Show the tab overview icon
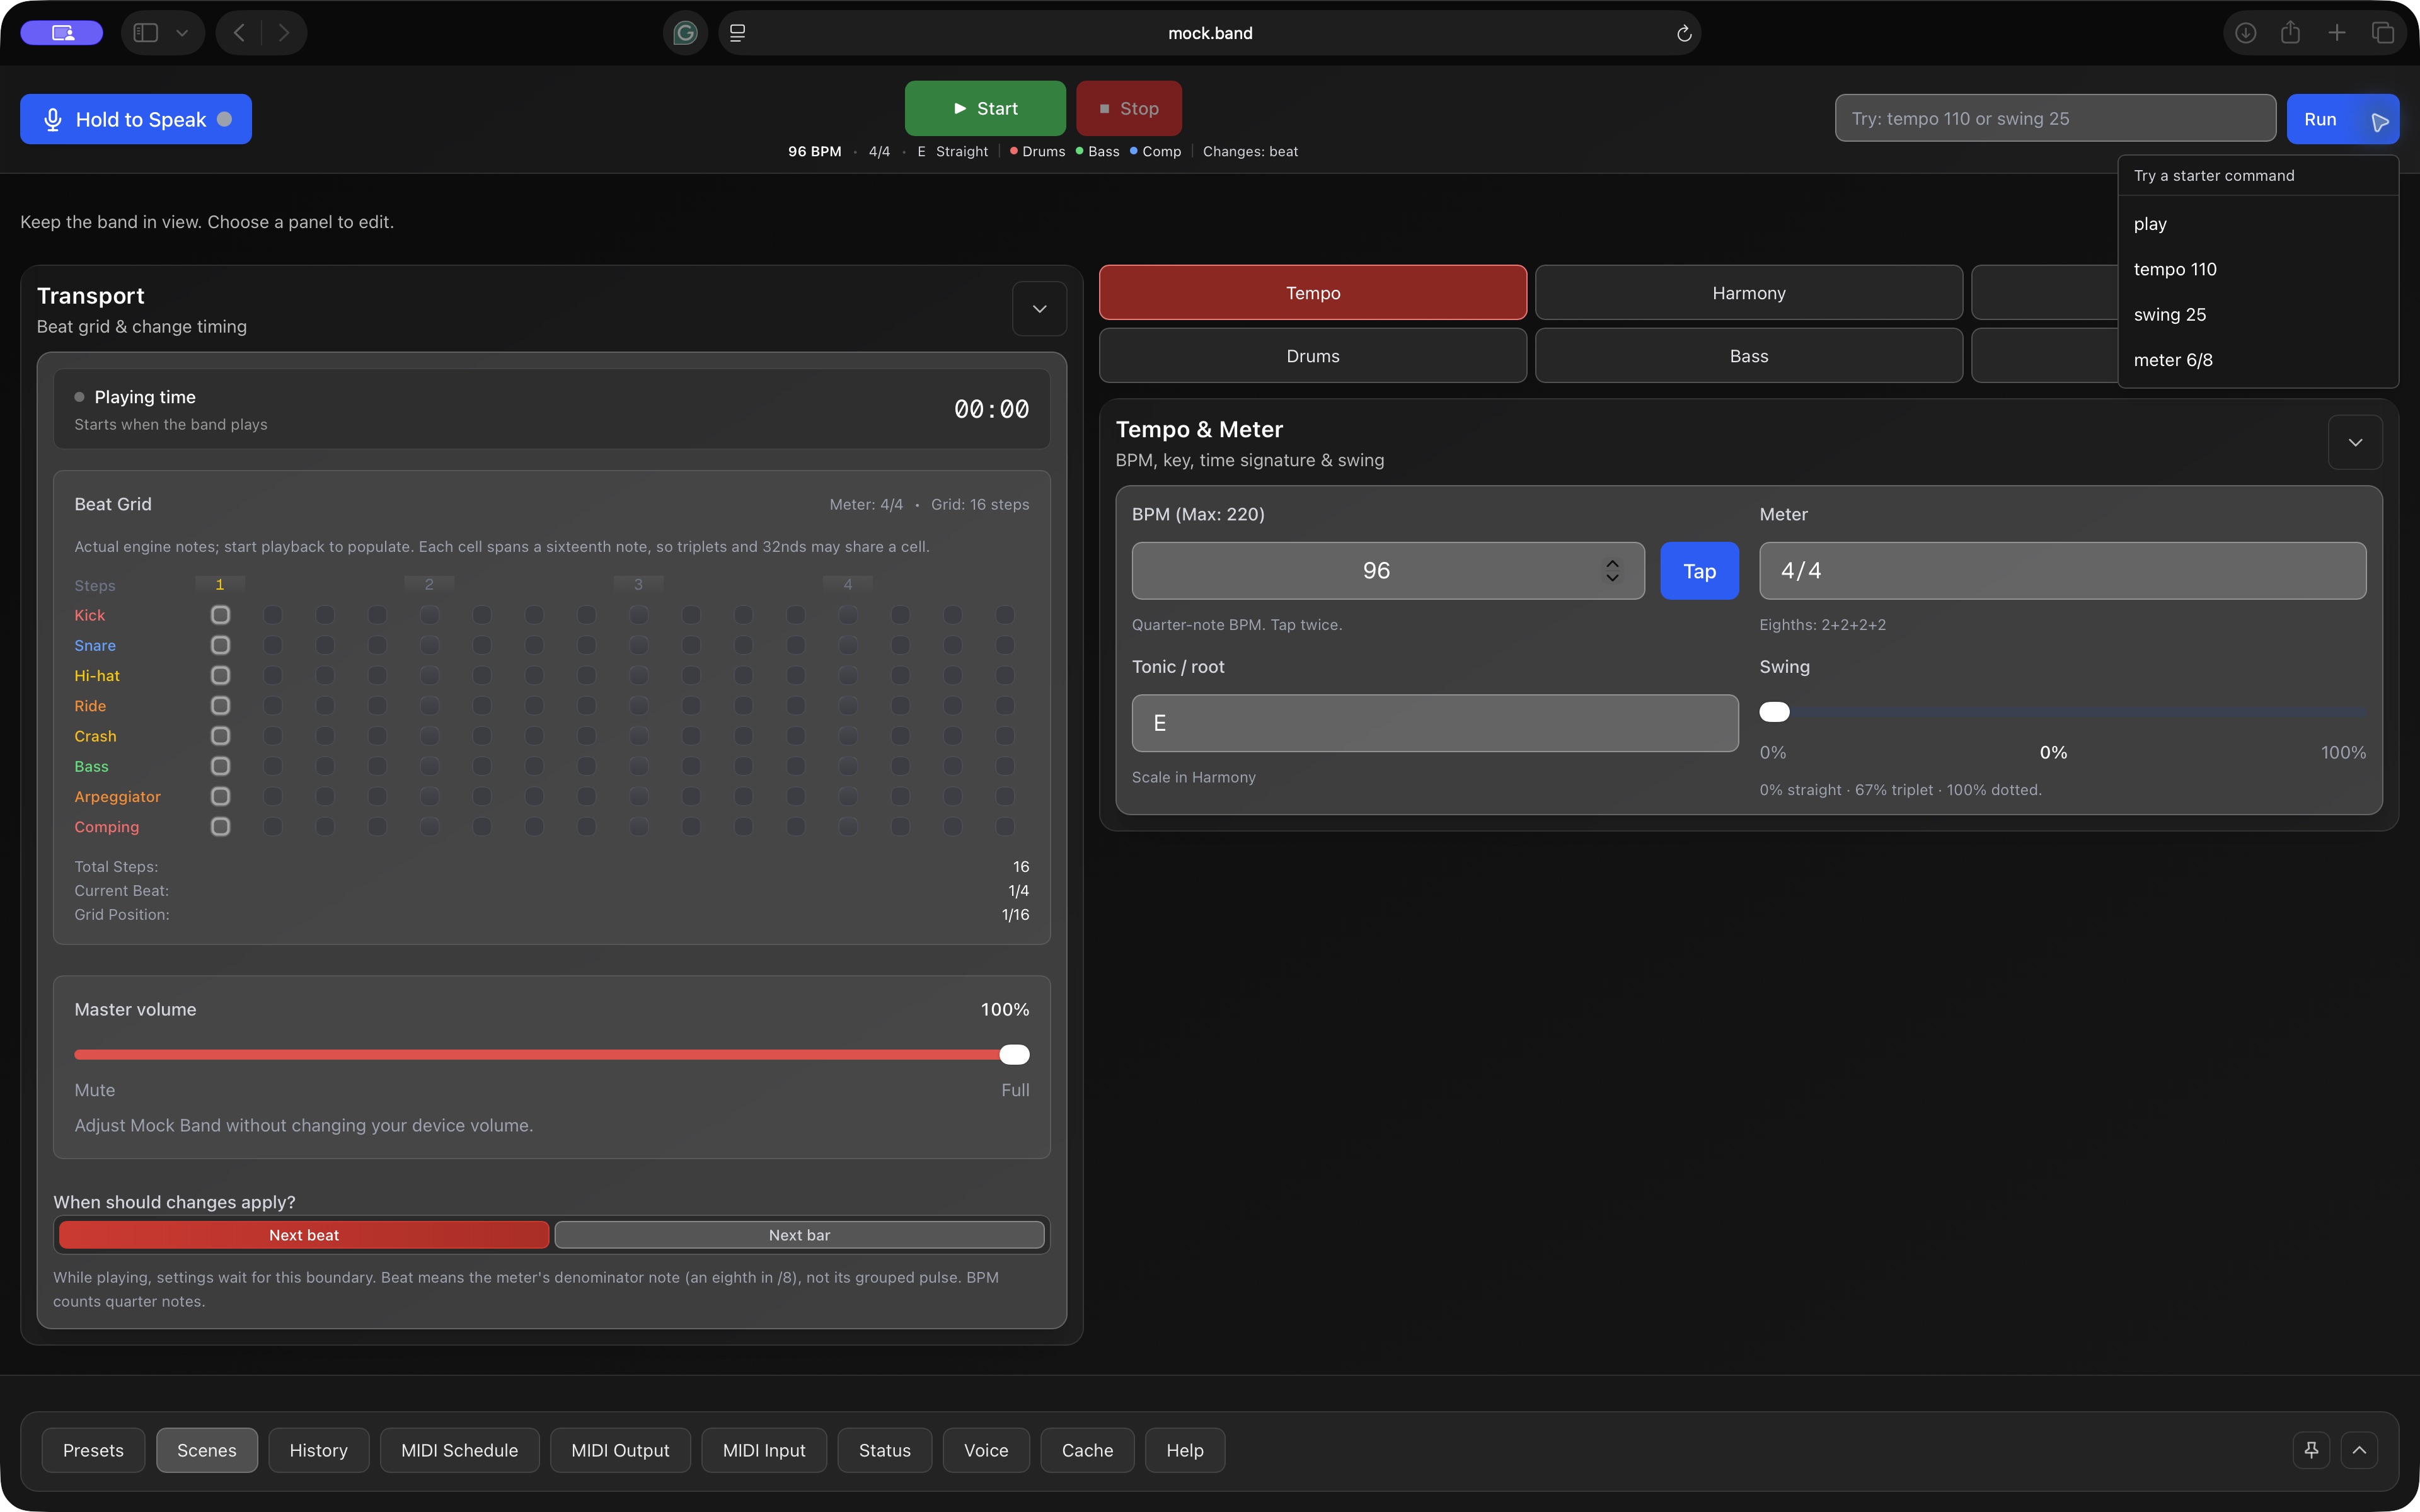 pyautogui.click(x=2383, y=33)
